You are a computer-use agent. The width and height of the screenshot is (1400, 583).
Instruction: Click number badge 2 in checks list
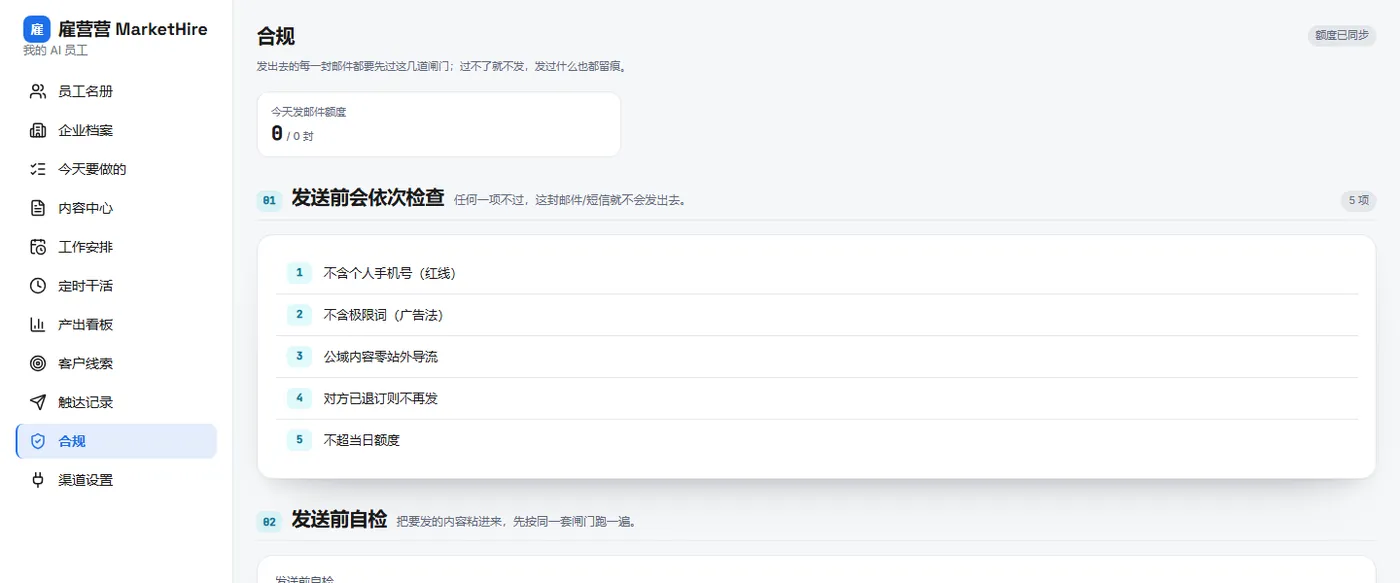coord(299,315)
